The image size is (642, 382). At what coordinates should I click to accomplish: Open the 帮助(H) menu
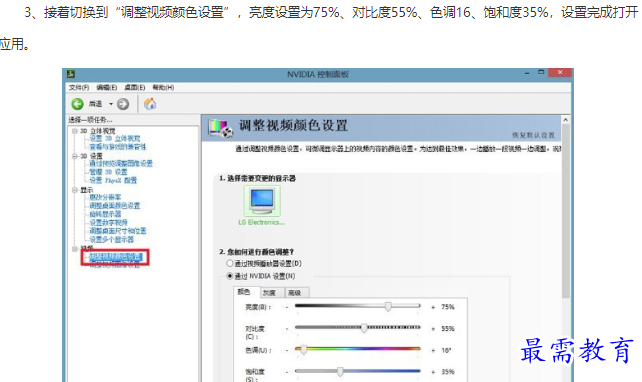(x=163, y=88)
